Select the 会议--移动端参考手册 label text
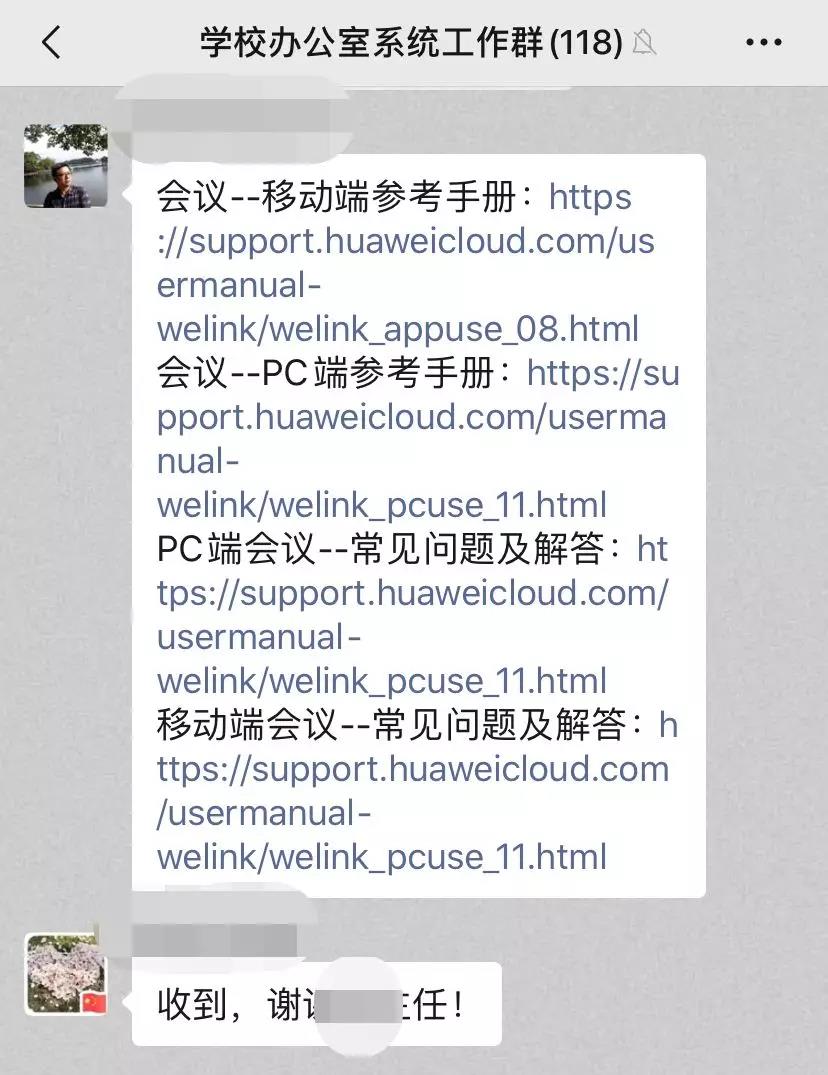 pyautogui.click(x=336, y=197)
